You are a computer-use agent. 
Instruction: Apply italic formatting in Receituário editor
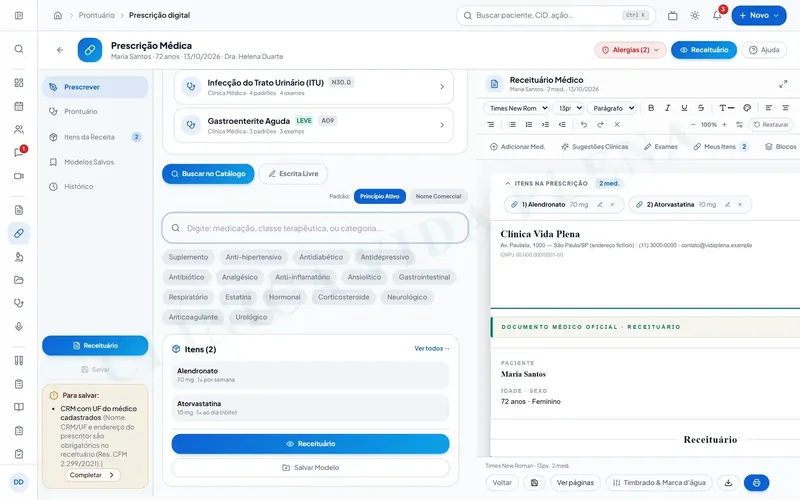(x=667, y=108)
